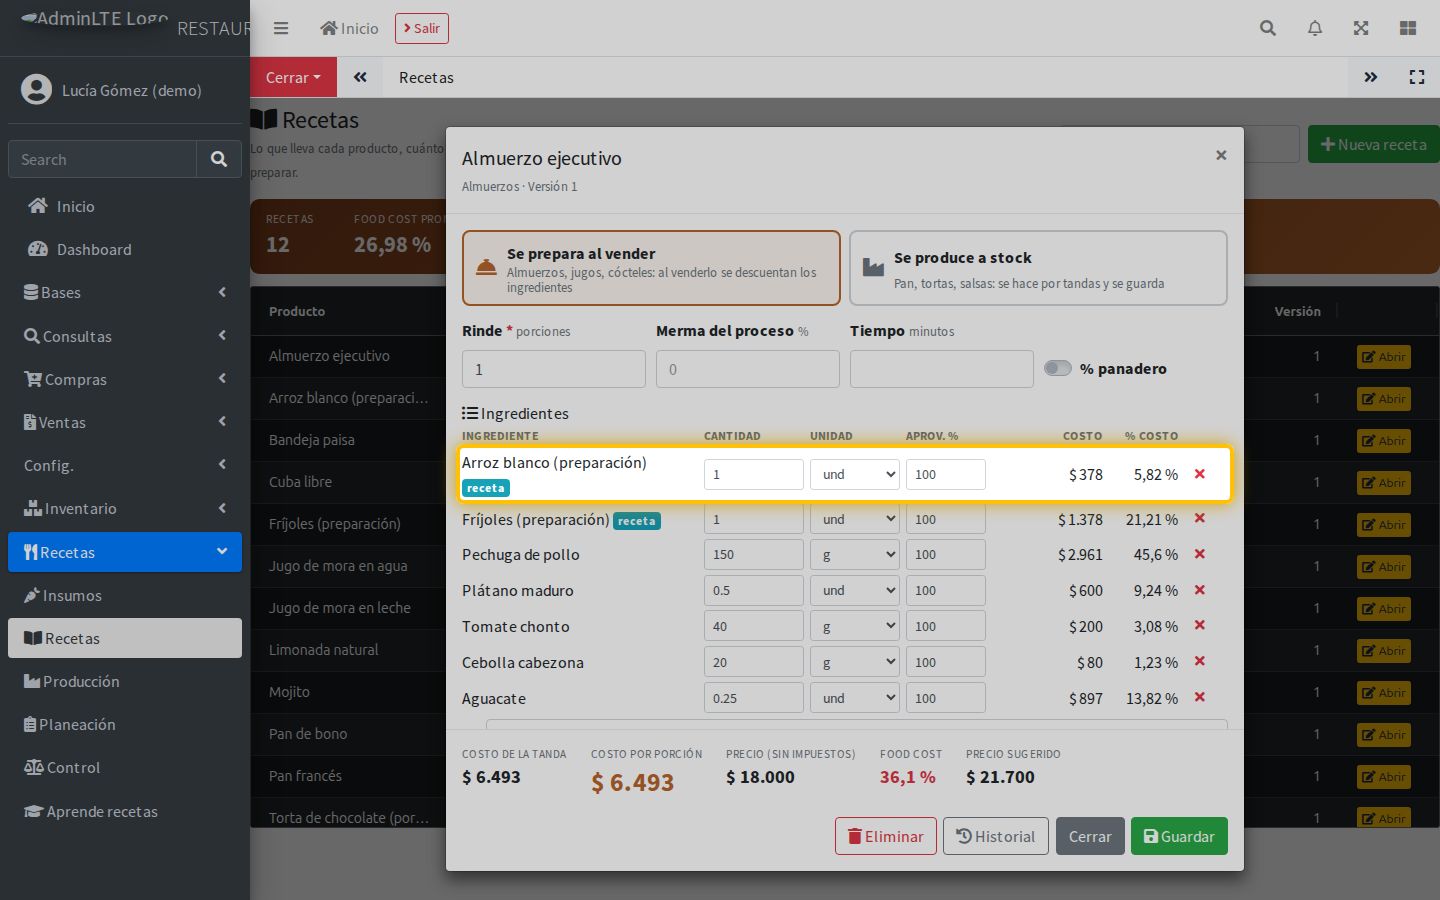Open the apps grid icon

coord(1408,28)
